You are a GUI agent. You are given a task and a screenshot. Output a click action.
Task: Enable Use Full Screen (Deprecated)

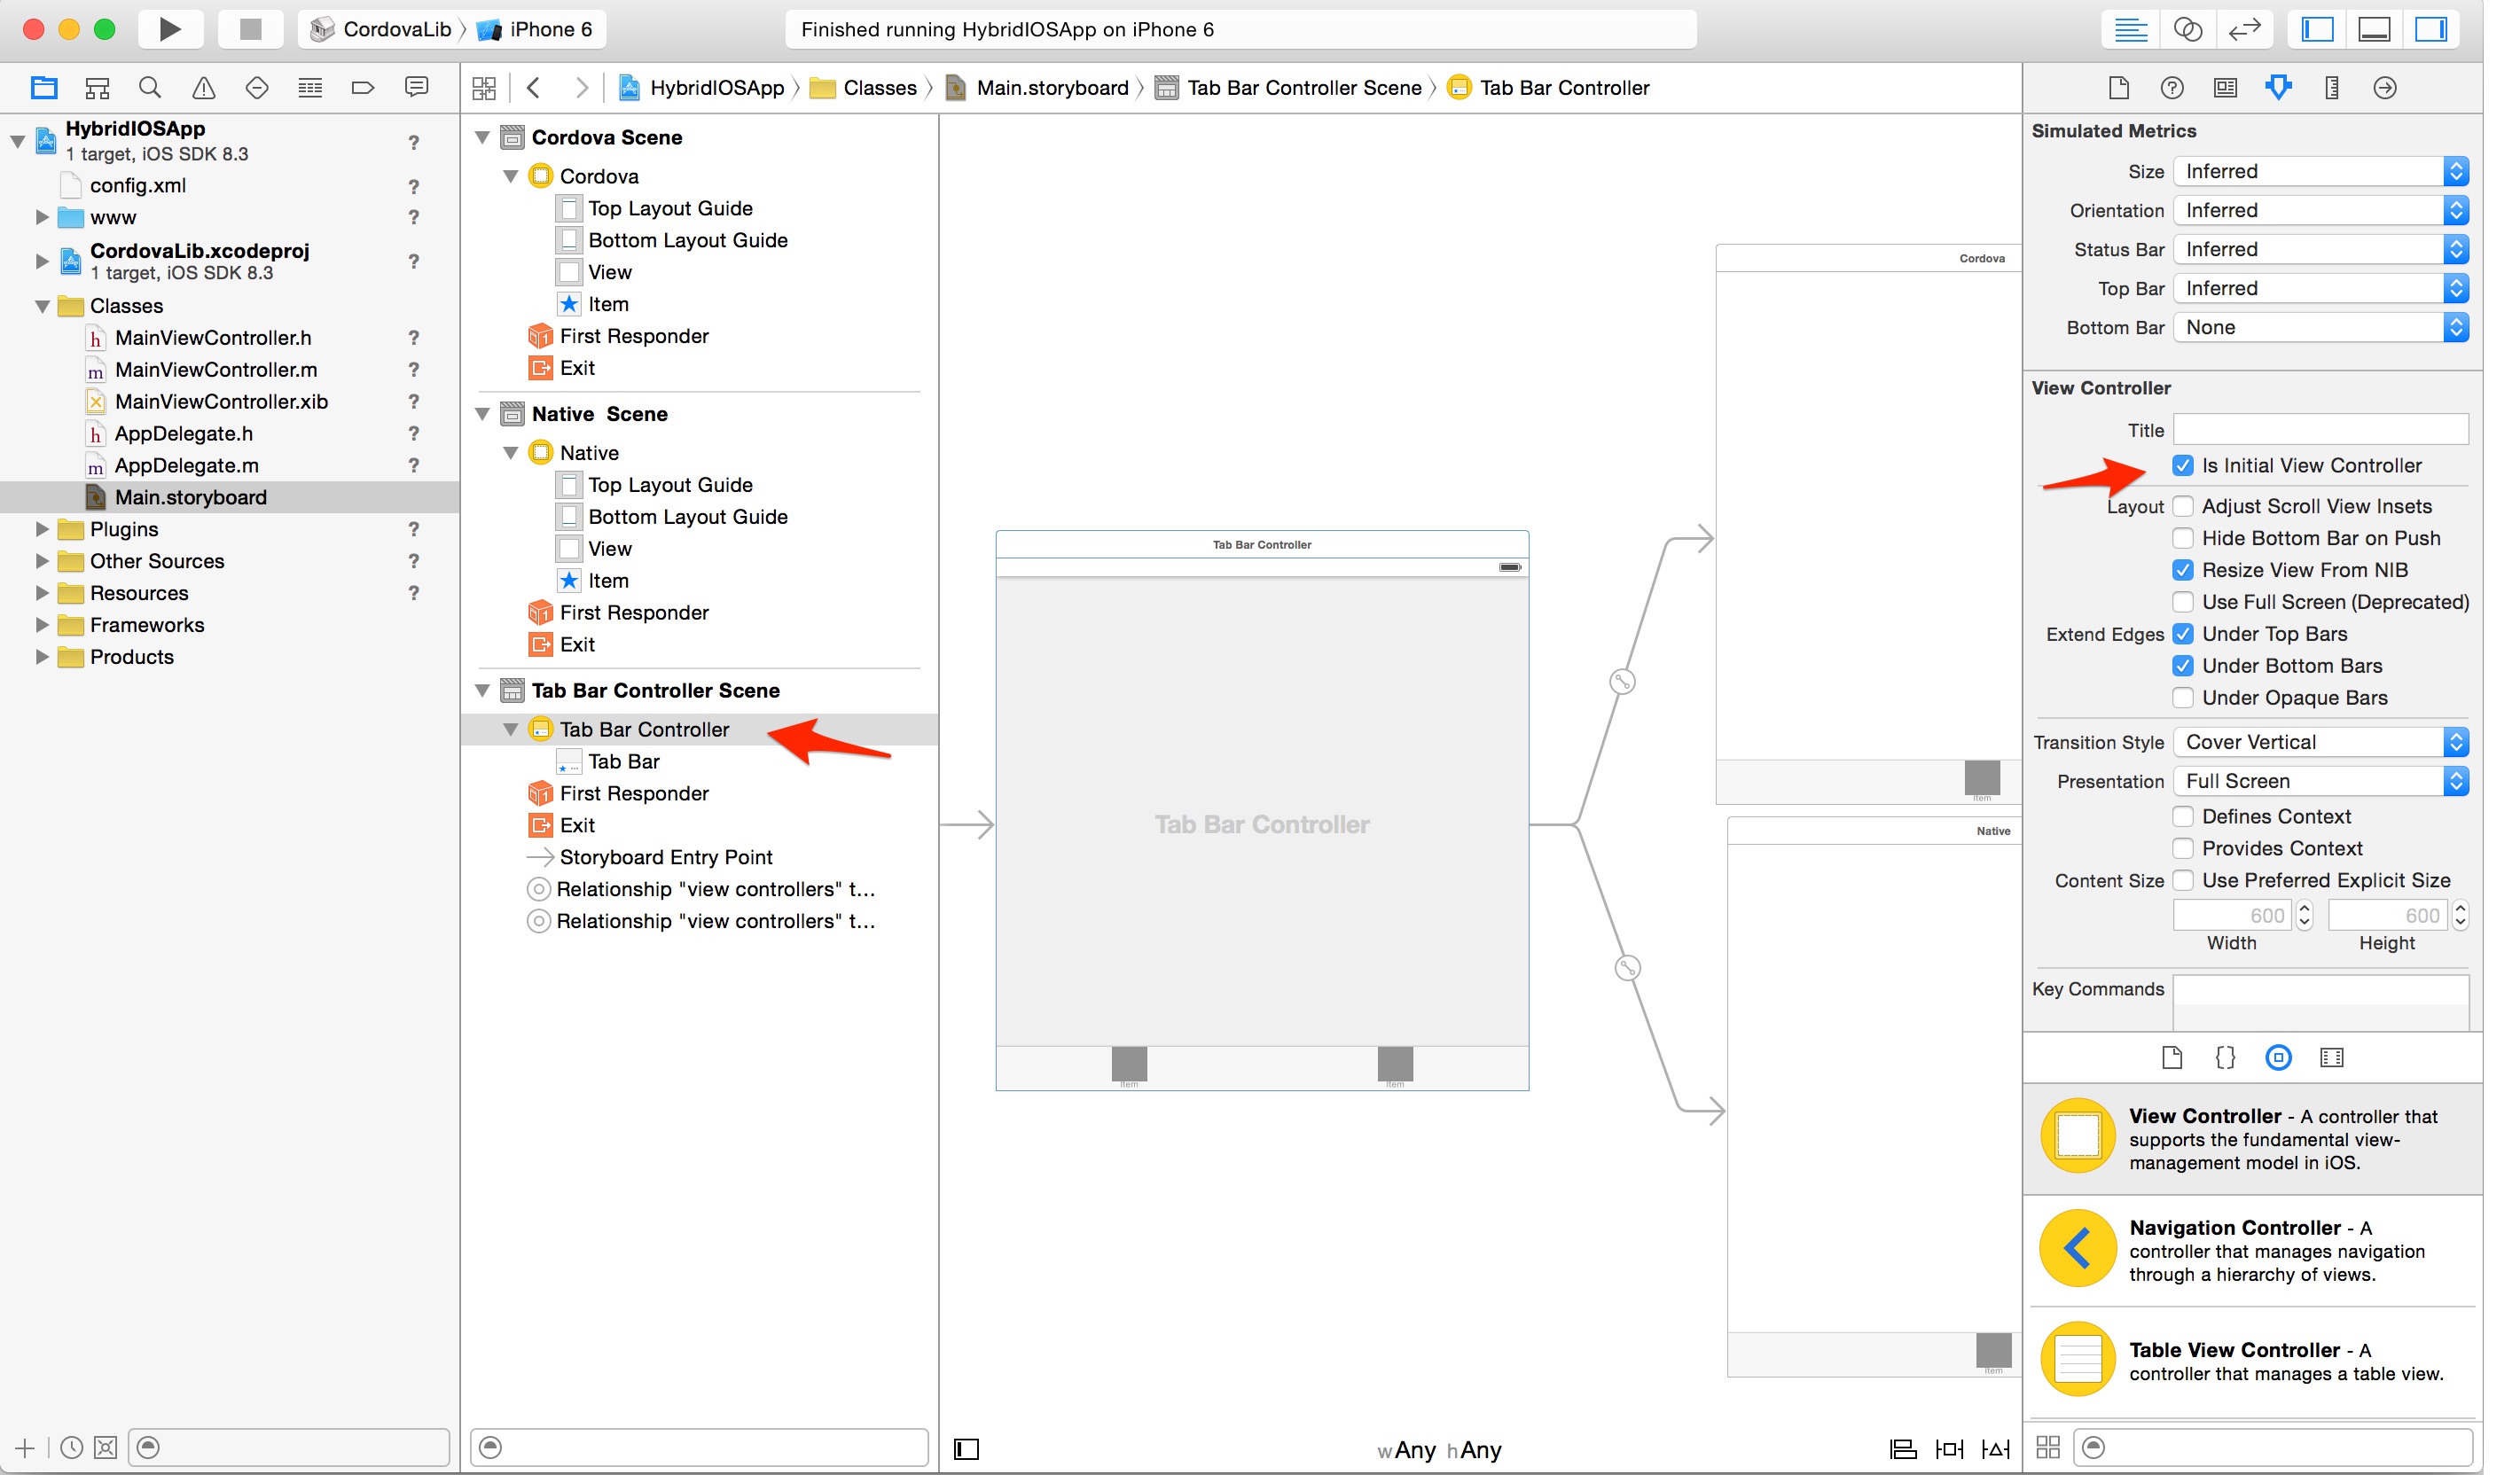[2183, 602]
